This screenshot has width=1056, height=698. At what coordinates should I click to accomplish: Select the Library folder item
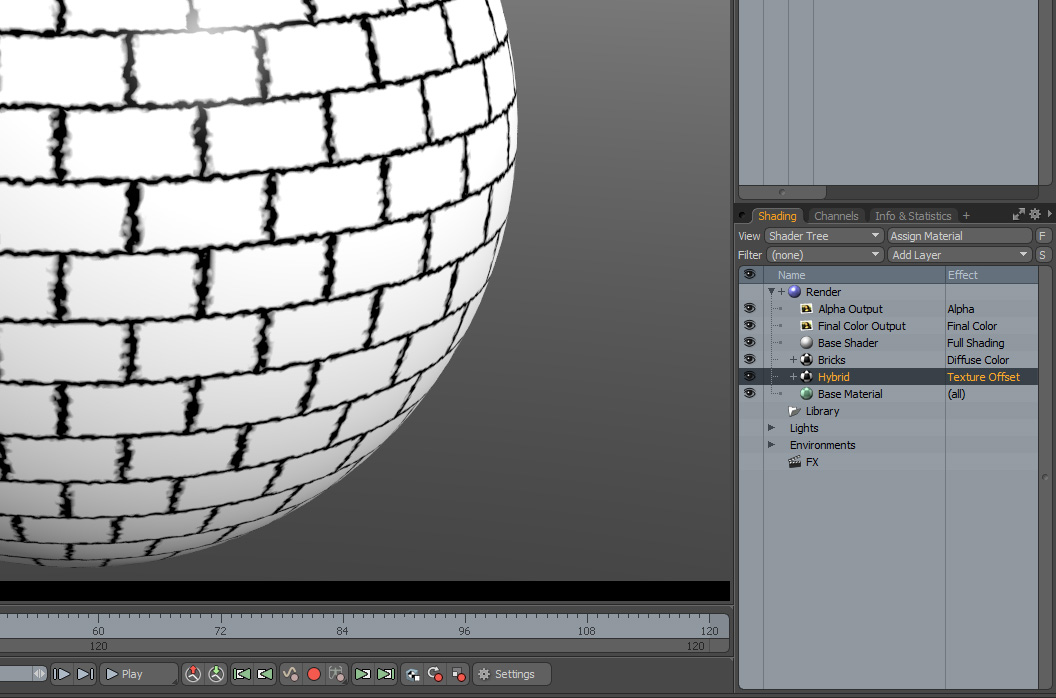814,411
